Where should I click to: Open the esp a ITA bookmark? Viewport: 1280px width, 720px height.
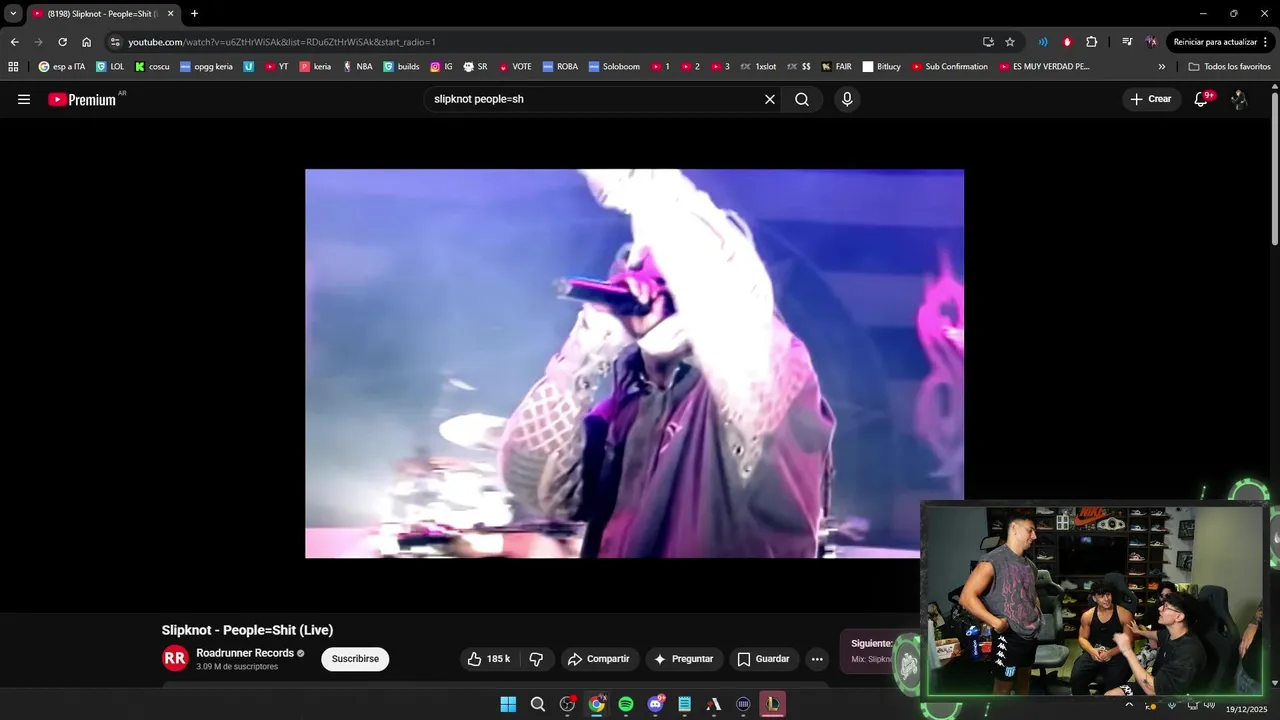(x=62, y=67)
